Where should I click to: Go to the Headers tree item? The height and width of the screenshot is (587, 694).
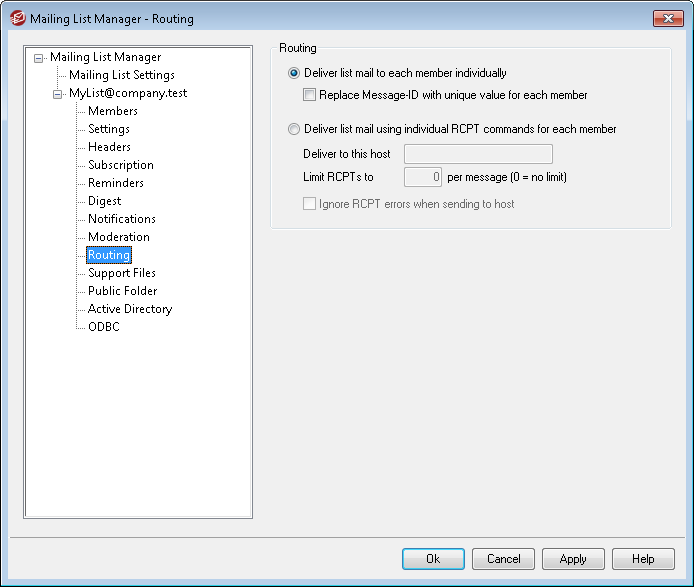click(x=109, y=147)
